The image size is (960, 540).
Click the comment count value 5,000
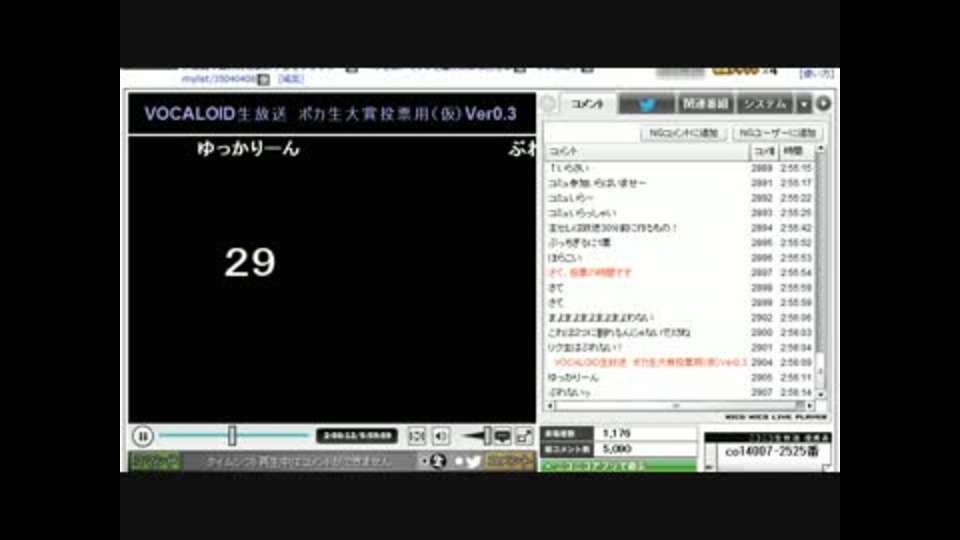[x=617, y=449]
